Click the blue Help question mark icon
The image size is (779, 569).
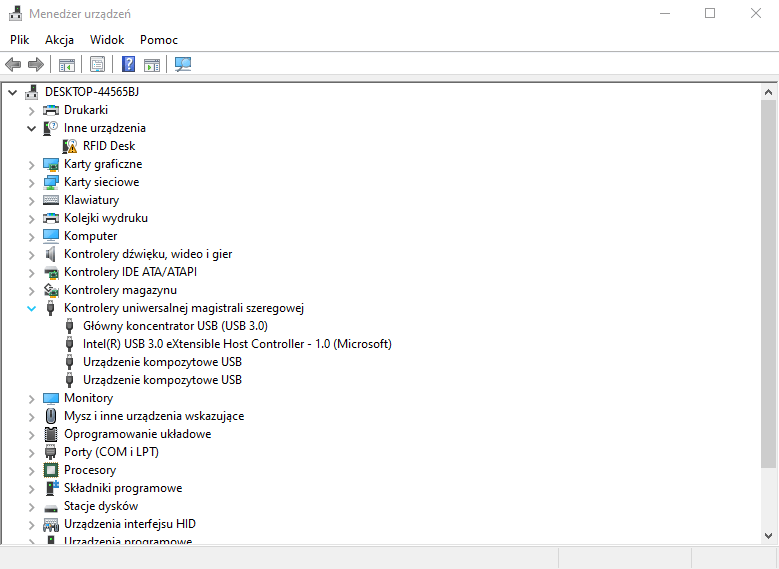(x=128, y=65)
